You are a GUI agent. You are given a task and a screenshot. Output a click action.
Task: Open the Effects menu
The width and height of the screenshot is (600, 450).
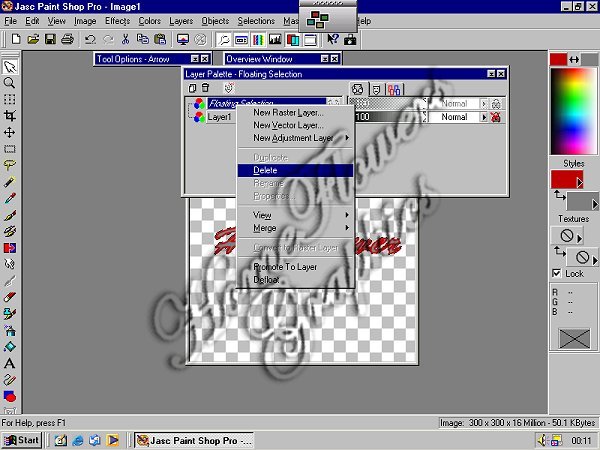pyautogui.click(x=117, y=21)
